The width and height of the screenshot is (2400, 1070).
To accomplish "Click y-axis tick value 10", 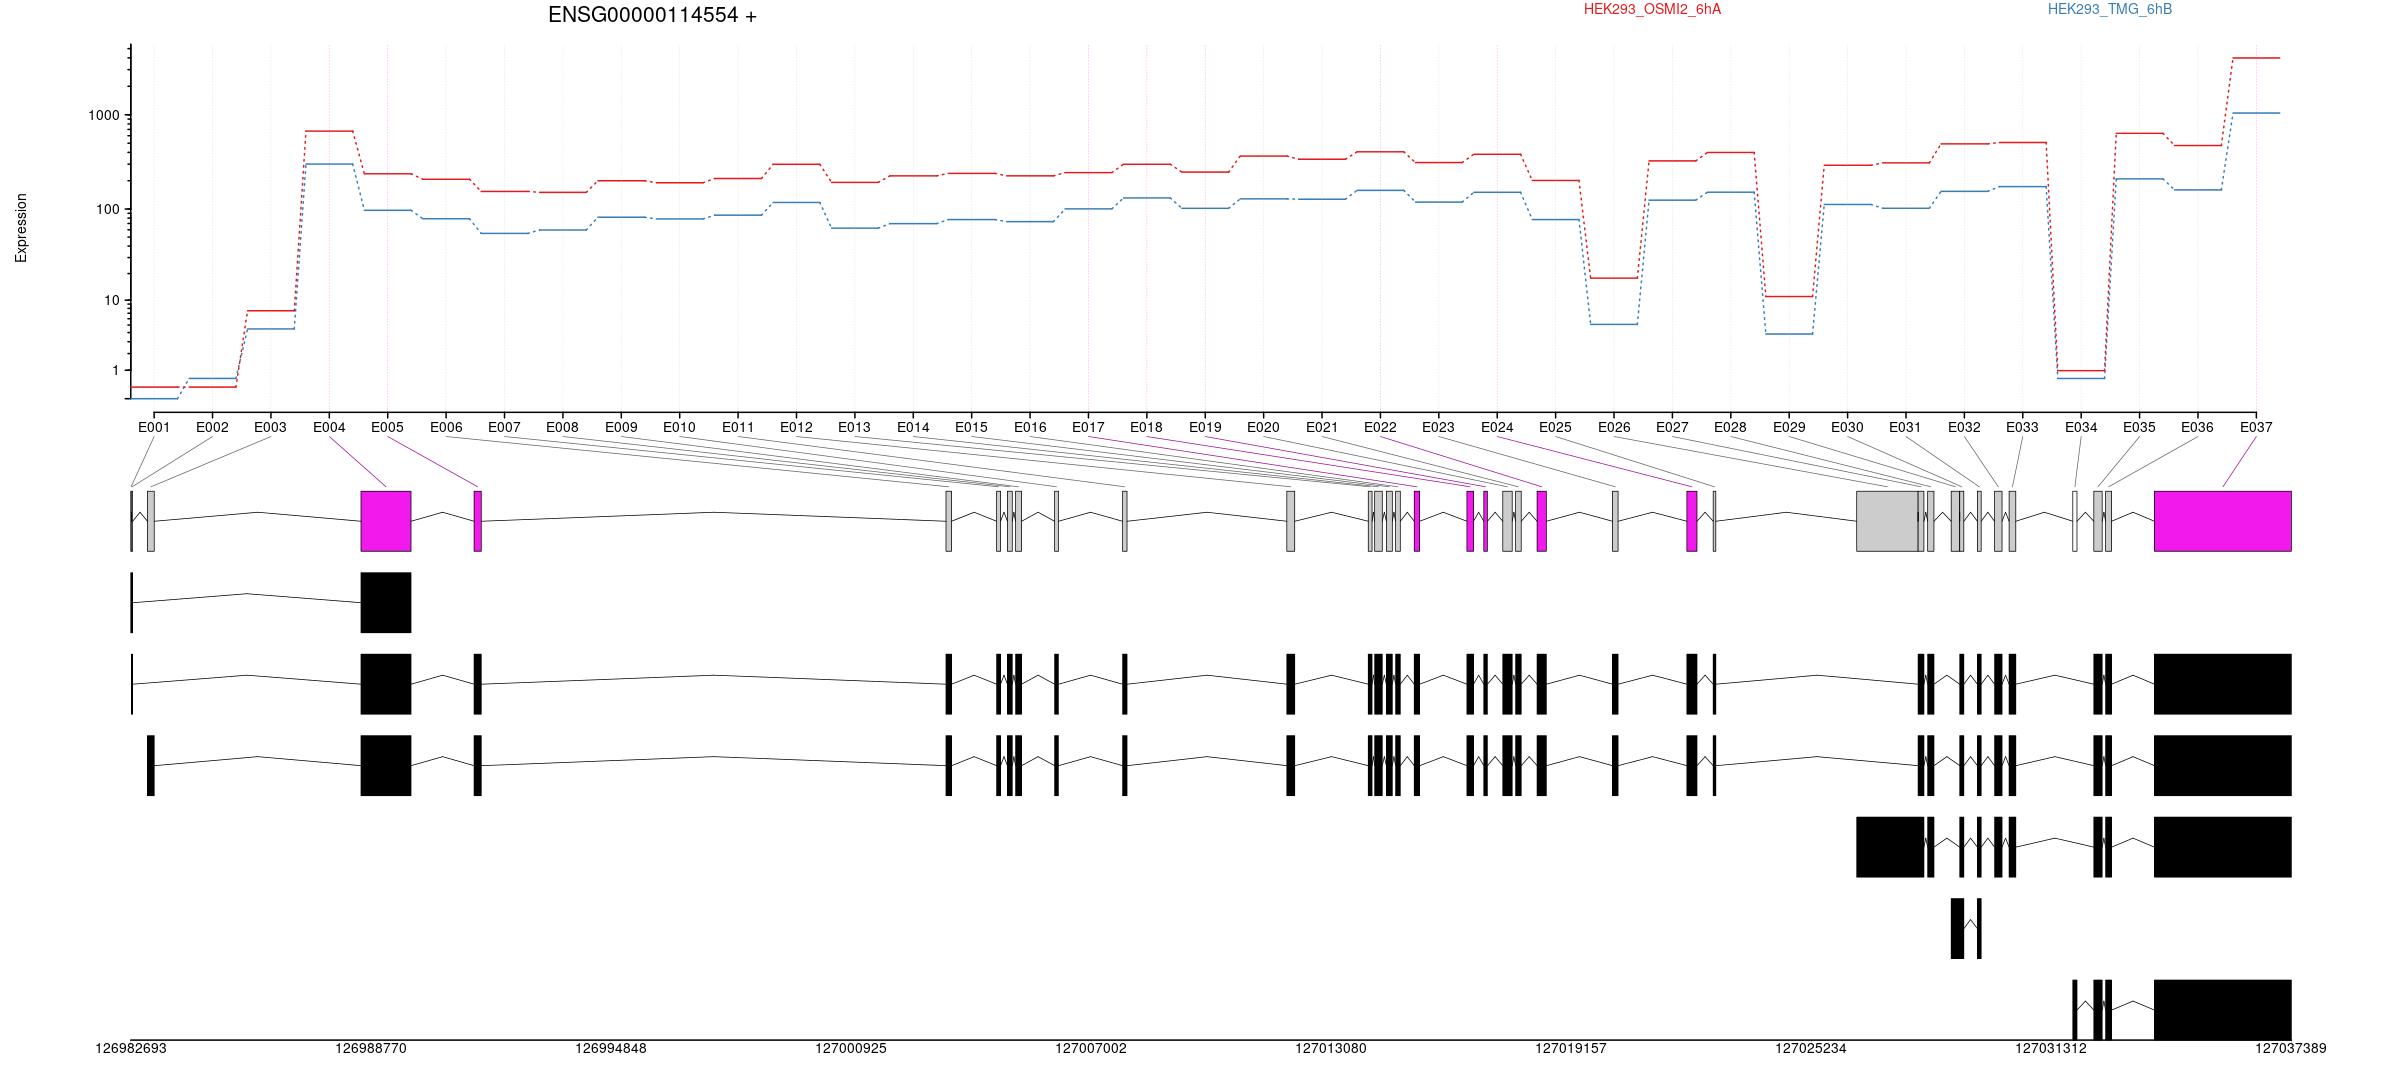I will 111,300.
